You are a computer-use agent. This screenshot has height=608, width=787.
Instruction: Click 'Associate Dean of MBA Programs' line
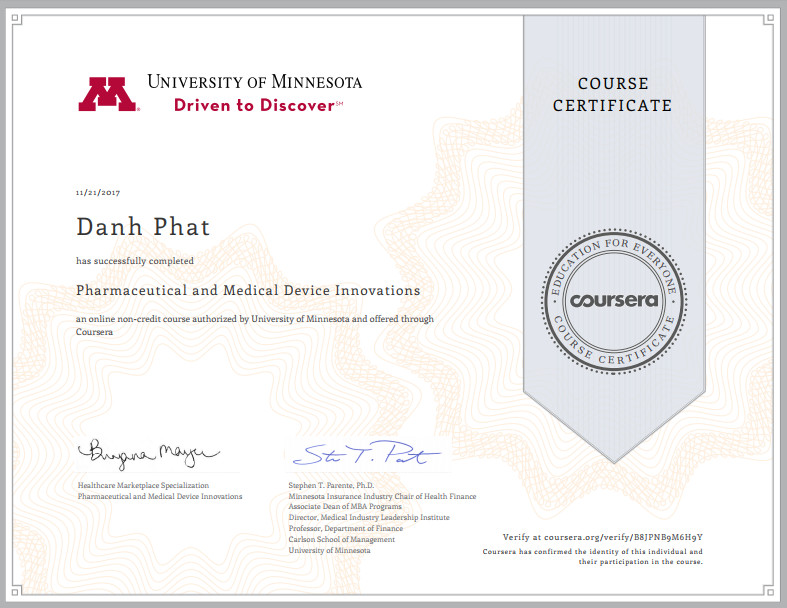tap(345, 507)
